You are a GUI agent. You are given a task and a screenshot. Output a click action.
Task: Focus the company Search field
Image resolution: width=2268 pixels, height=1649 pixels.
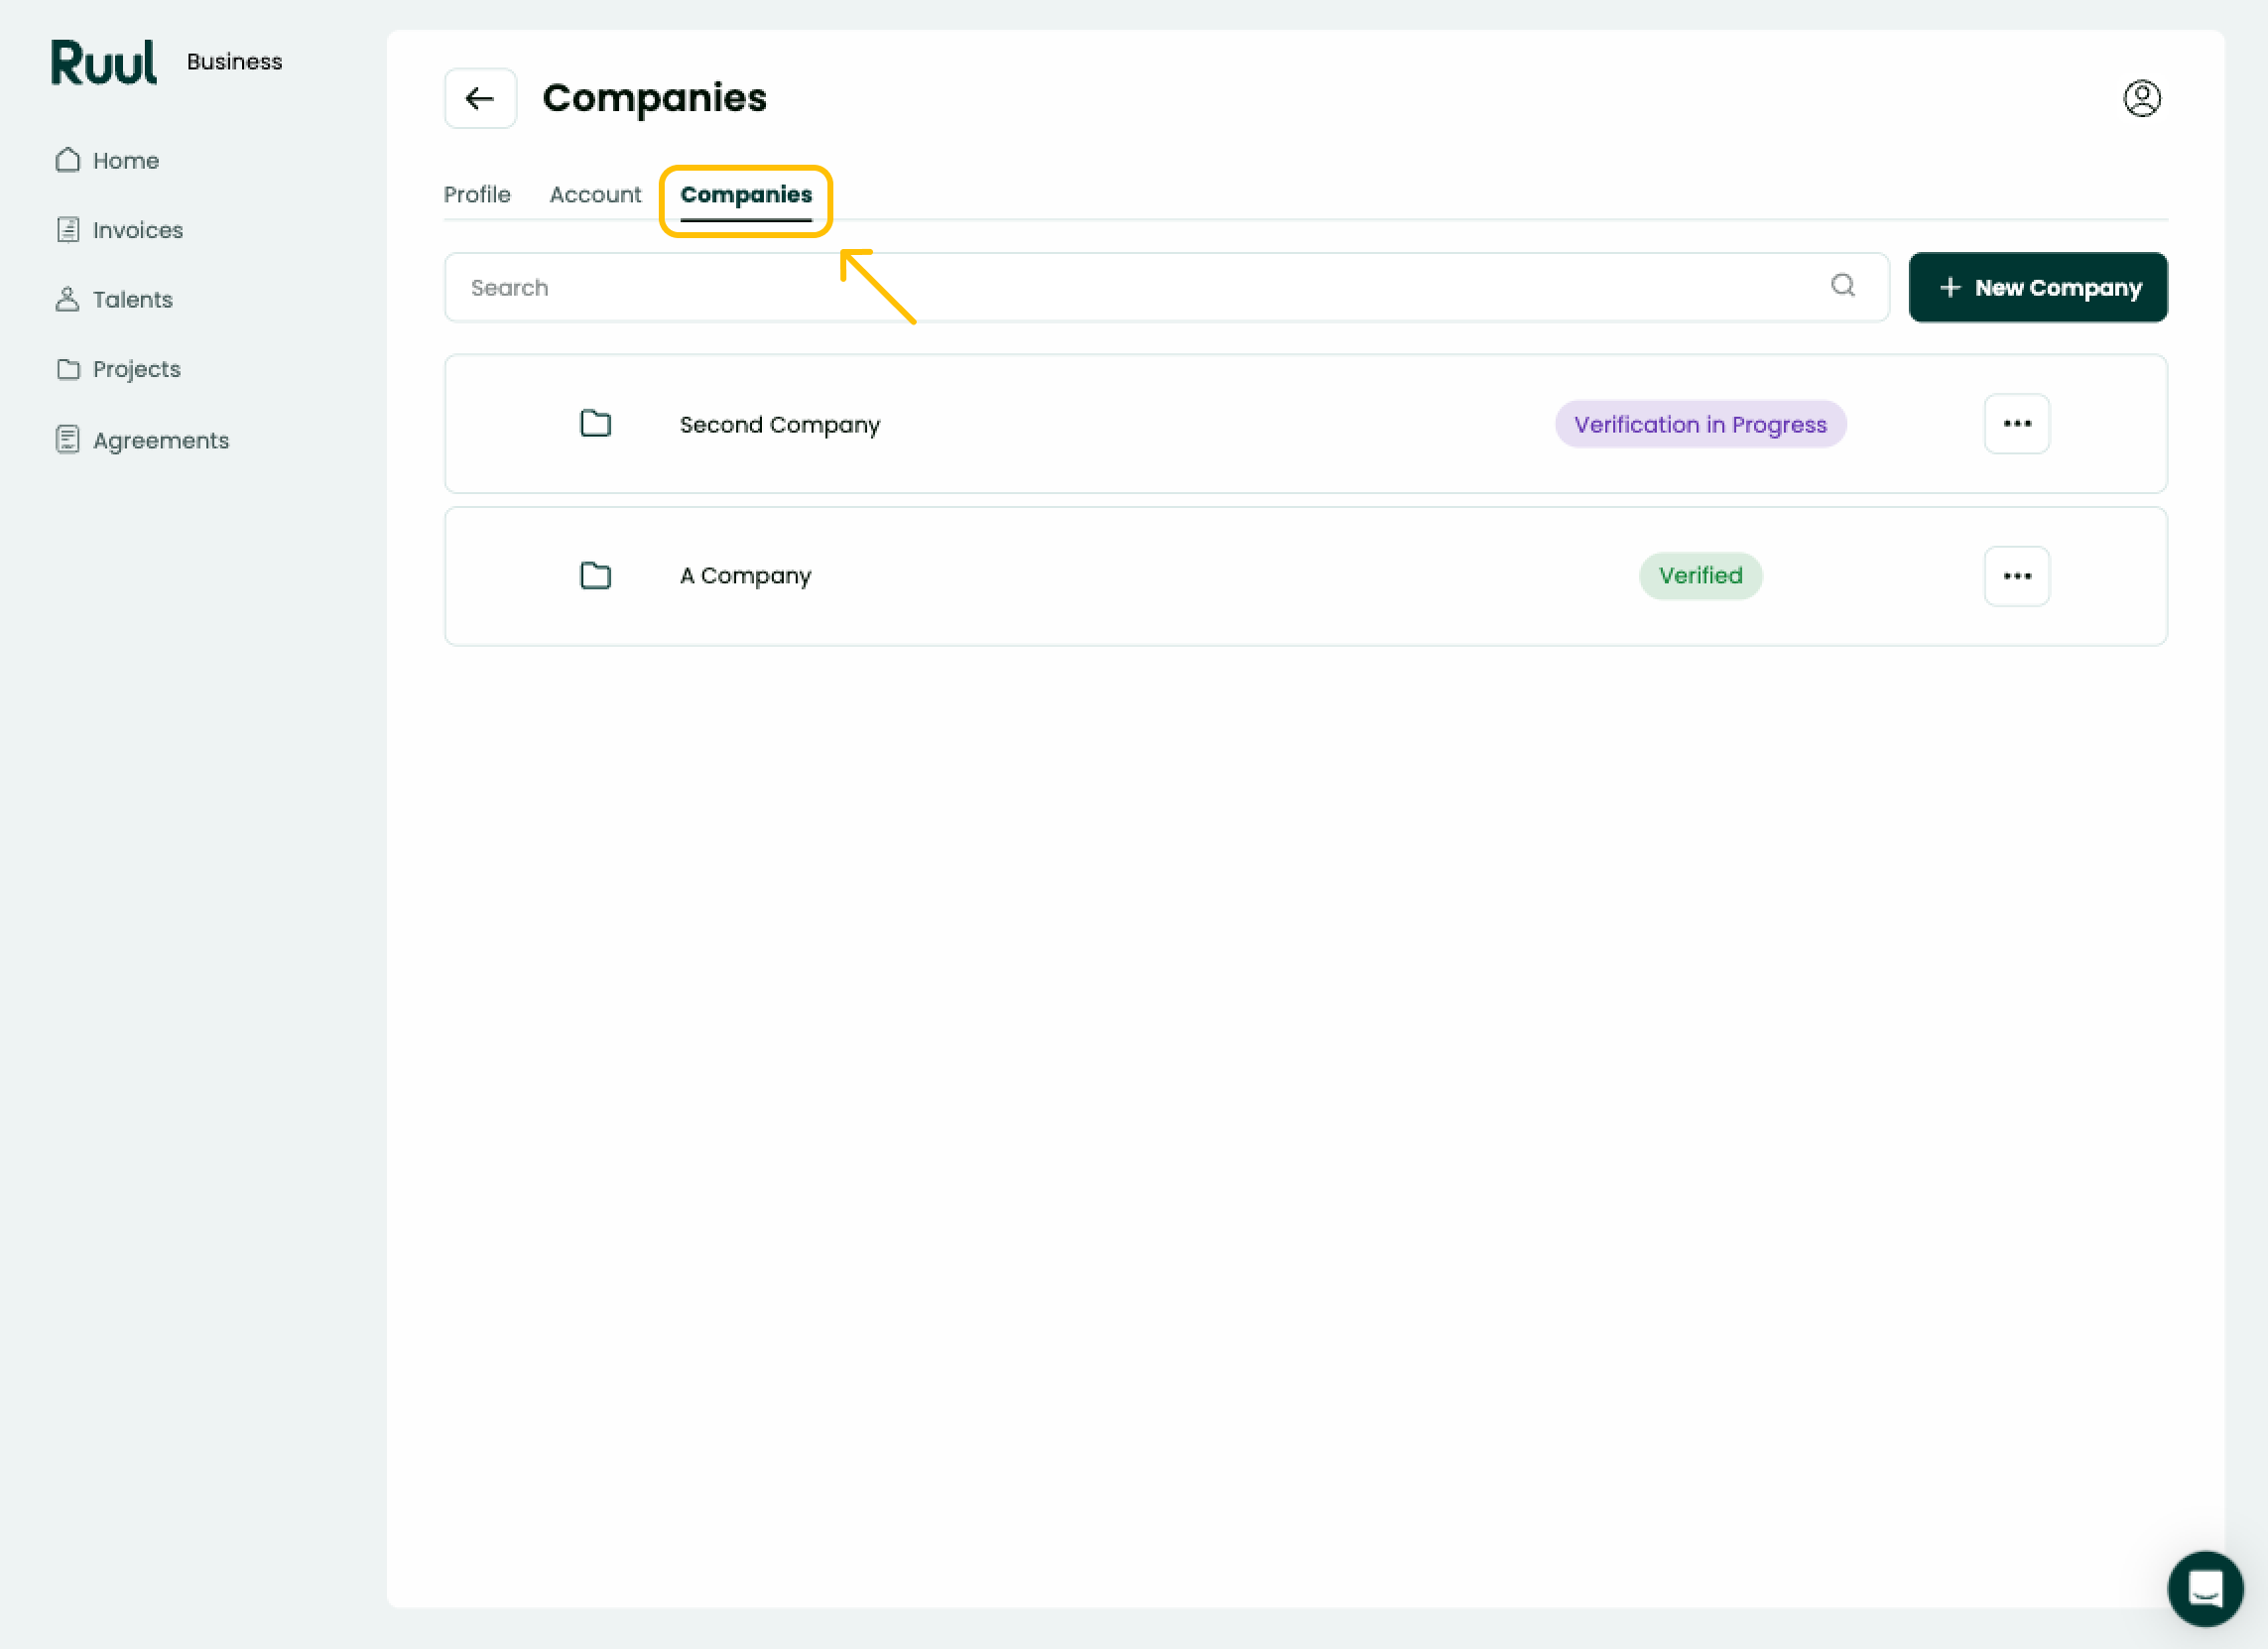coord(1166,288)
